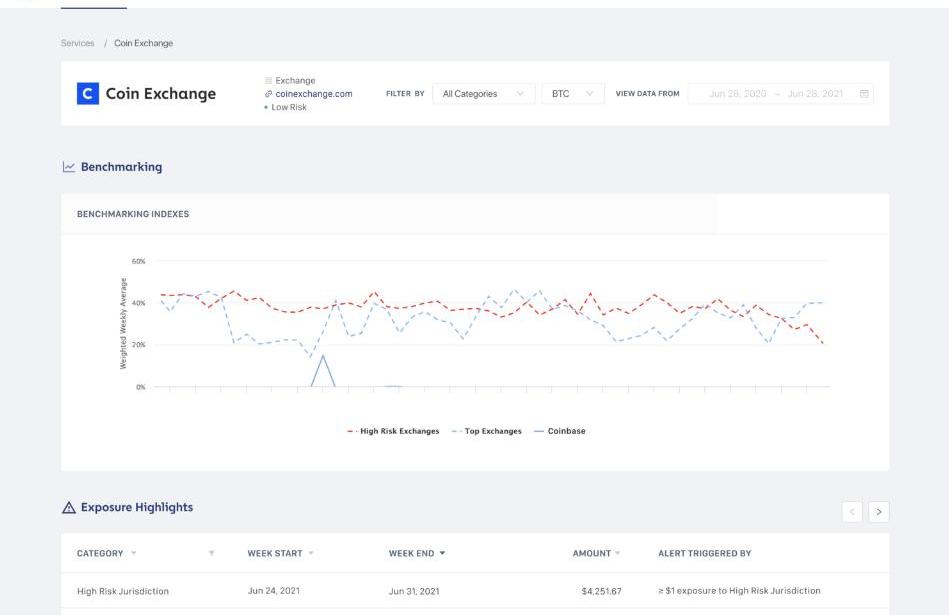Sort table by Week End column

(x=416, y=553)
